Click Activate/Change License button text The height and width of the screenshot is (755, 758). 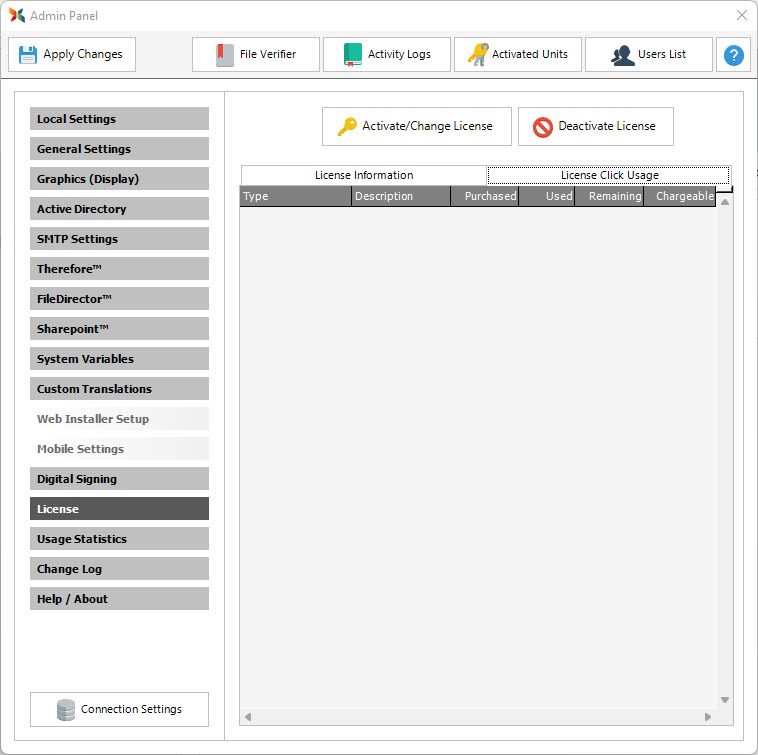point(427,126)
